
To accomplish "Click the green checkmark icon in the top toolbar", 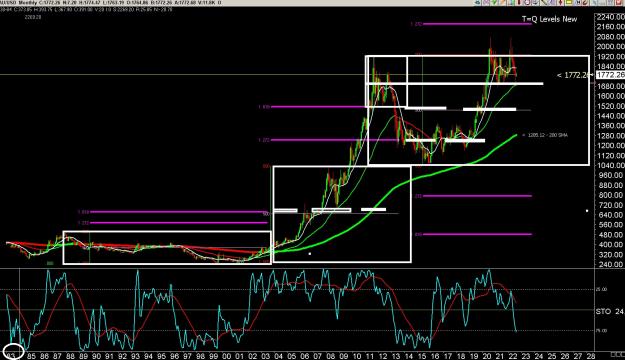I will point(494,2).
